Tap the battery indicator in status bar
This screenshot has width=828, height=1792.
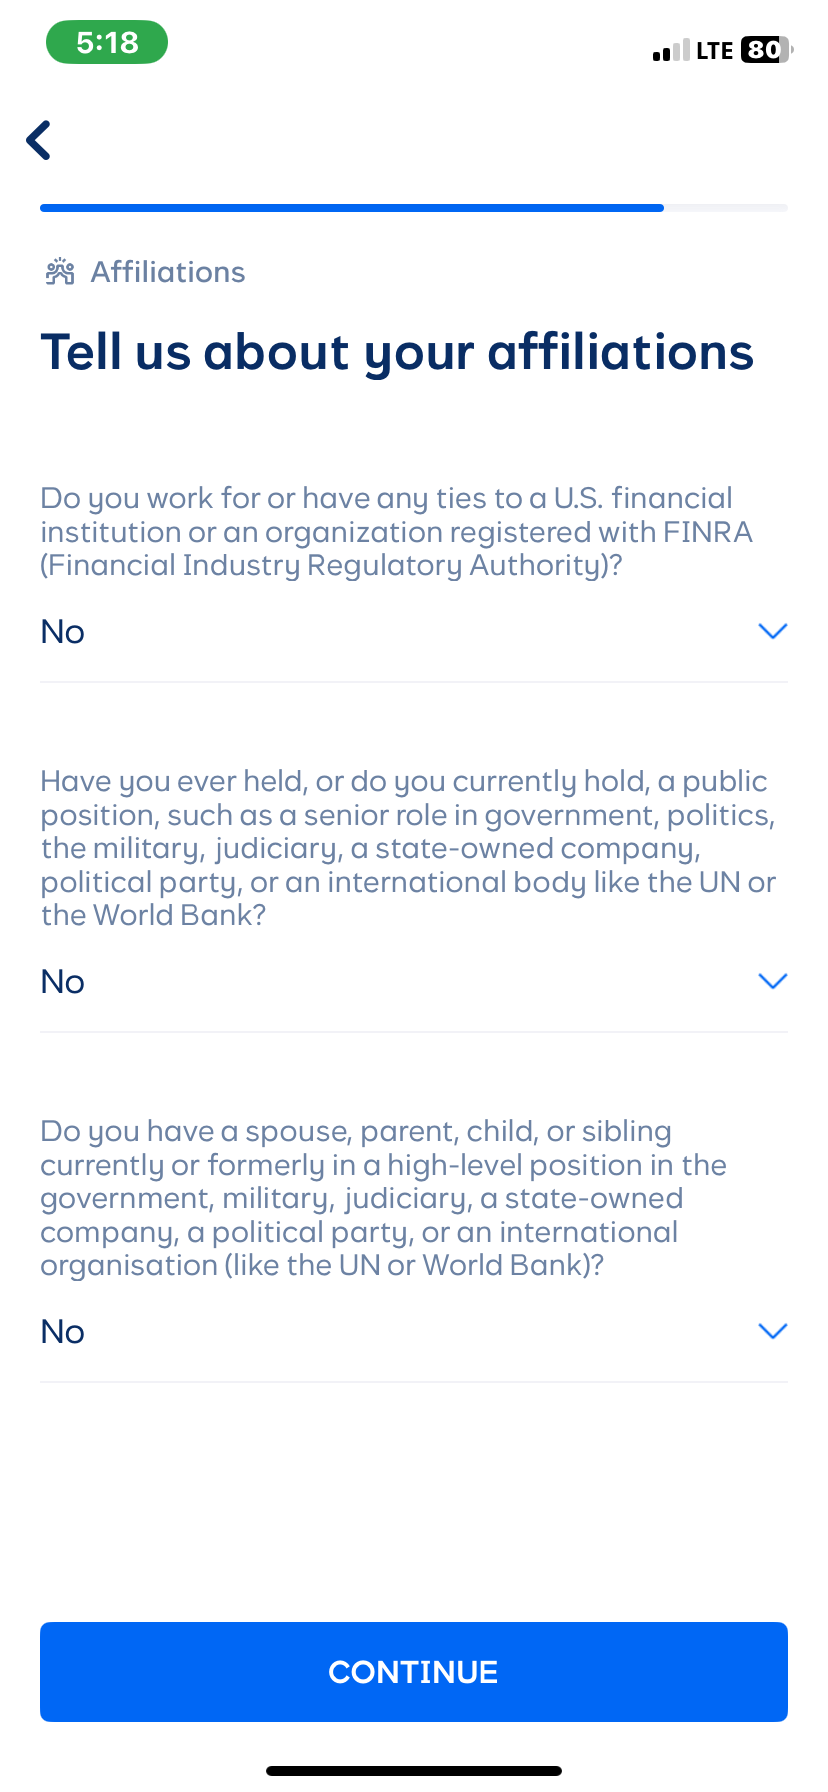766,50
